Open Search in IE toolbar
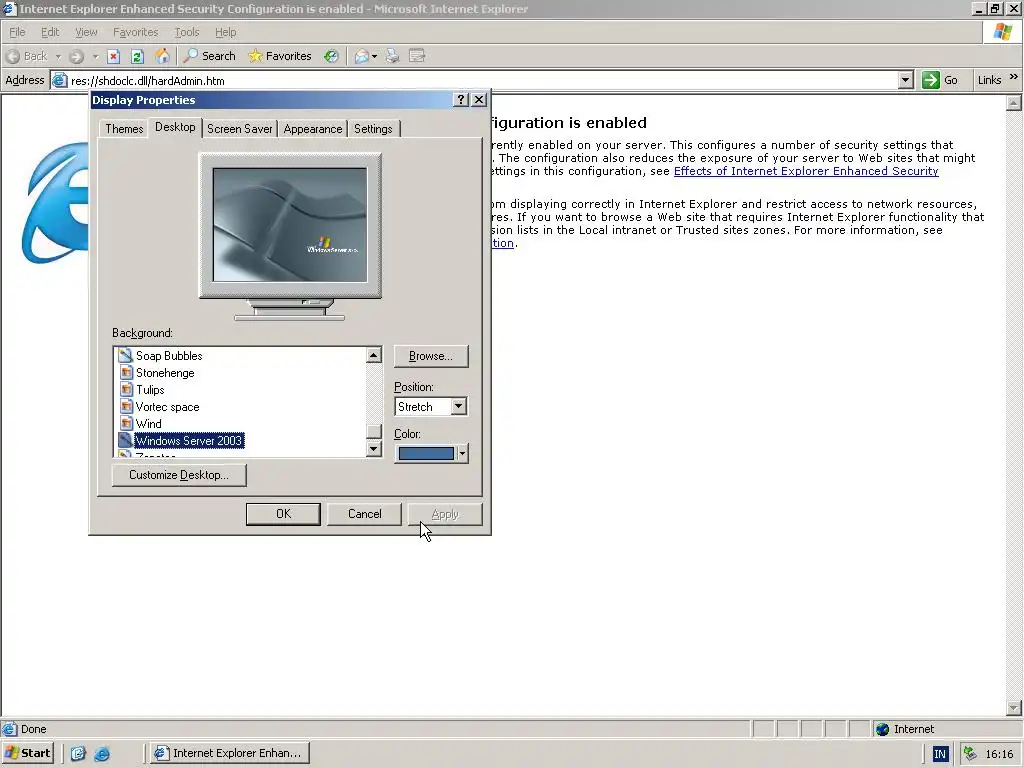The image size is (1024, 768). (209, 56)
